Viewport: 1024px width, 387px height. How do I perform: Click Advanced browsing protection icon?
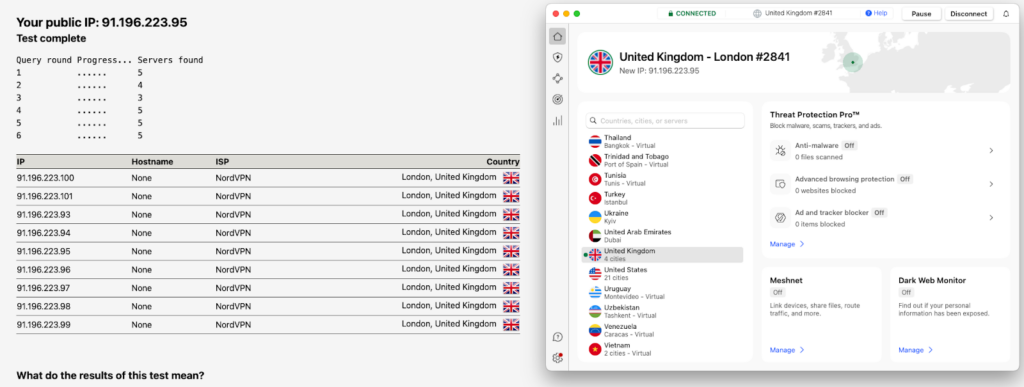(780, 184)
